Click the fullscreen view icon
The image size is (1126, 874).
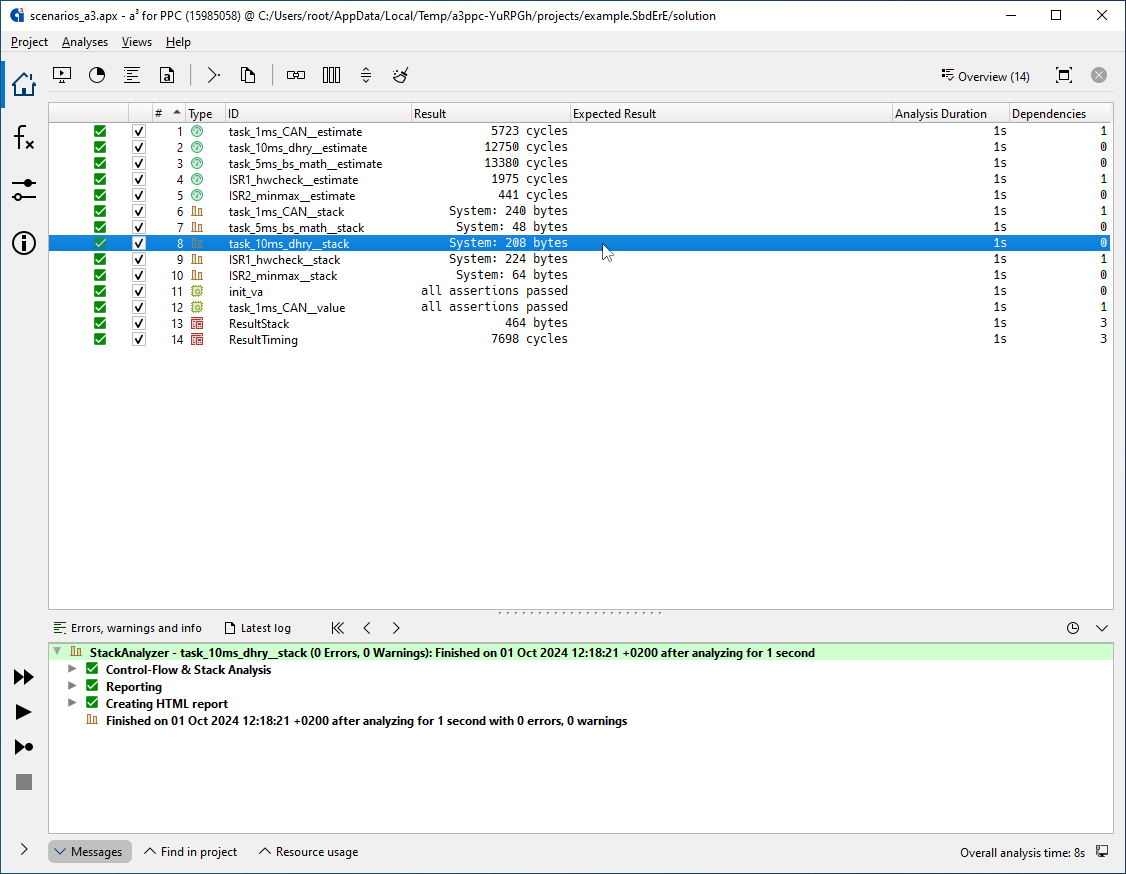point(1064,75)
